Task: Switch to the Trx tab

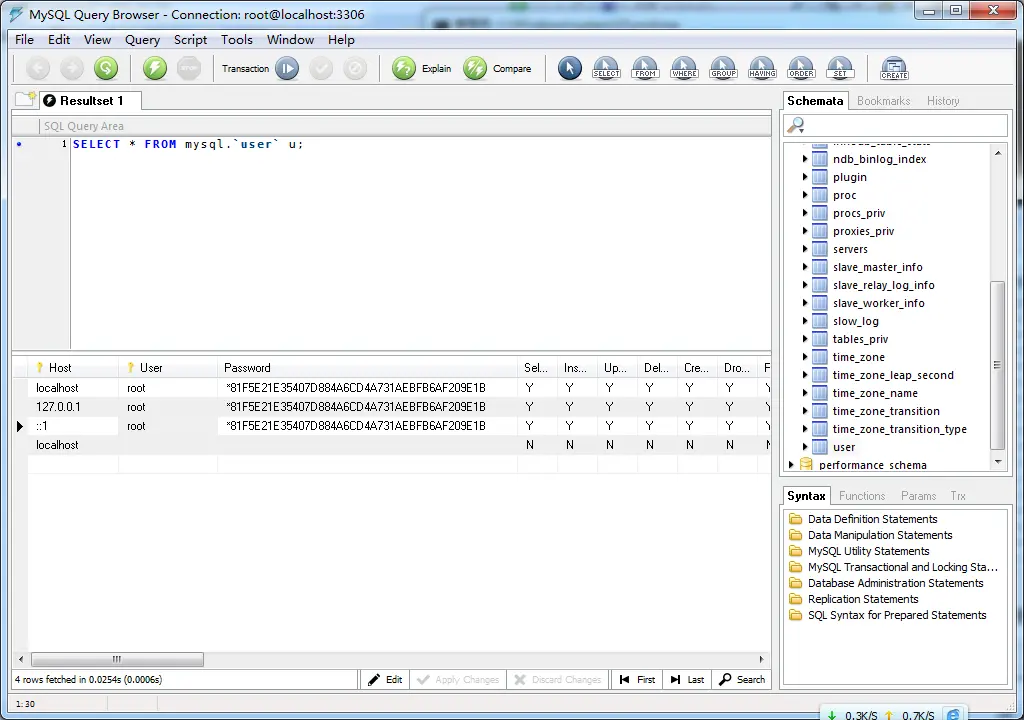Action: coord(957,496)
